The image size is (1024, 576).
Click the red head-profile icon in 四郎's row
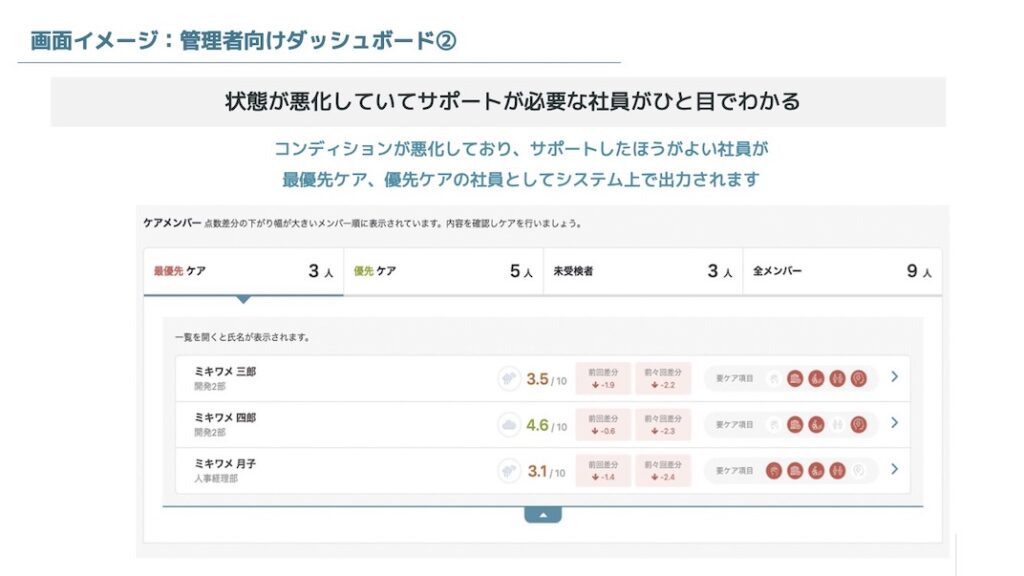point(857,424)
